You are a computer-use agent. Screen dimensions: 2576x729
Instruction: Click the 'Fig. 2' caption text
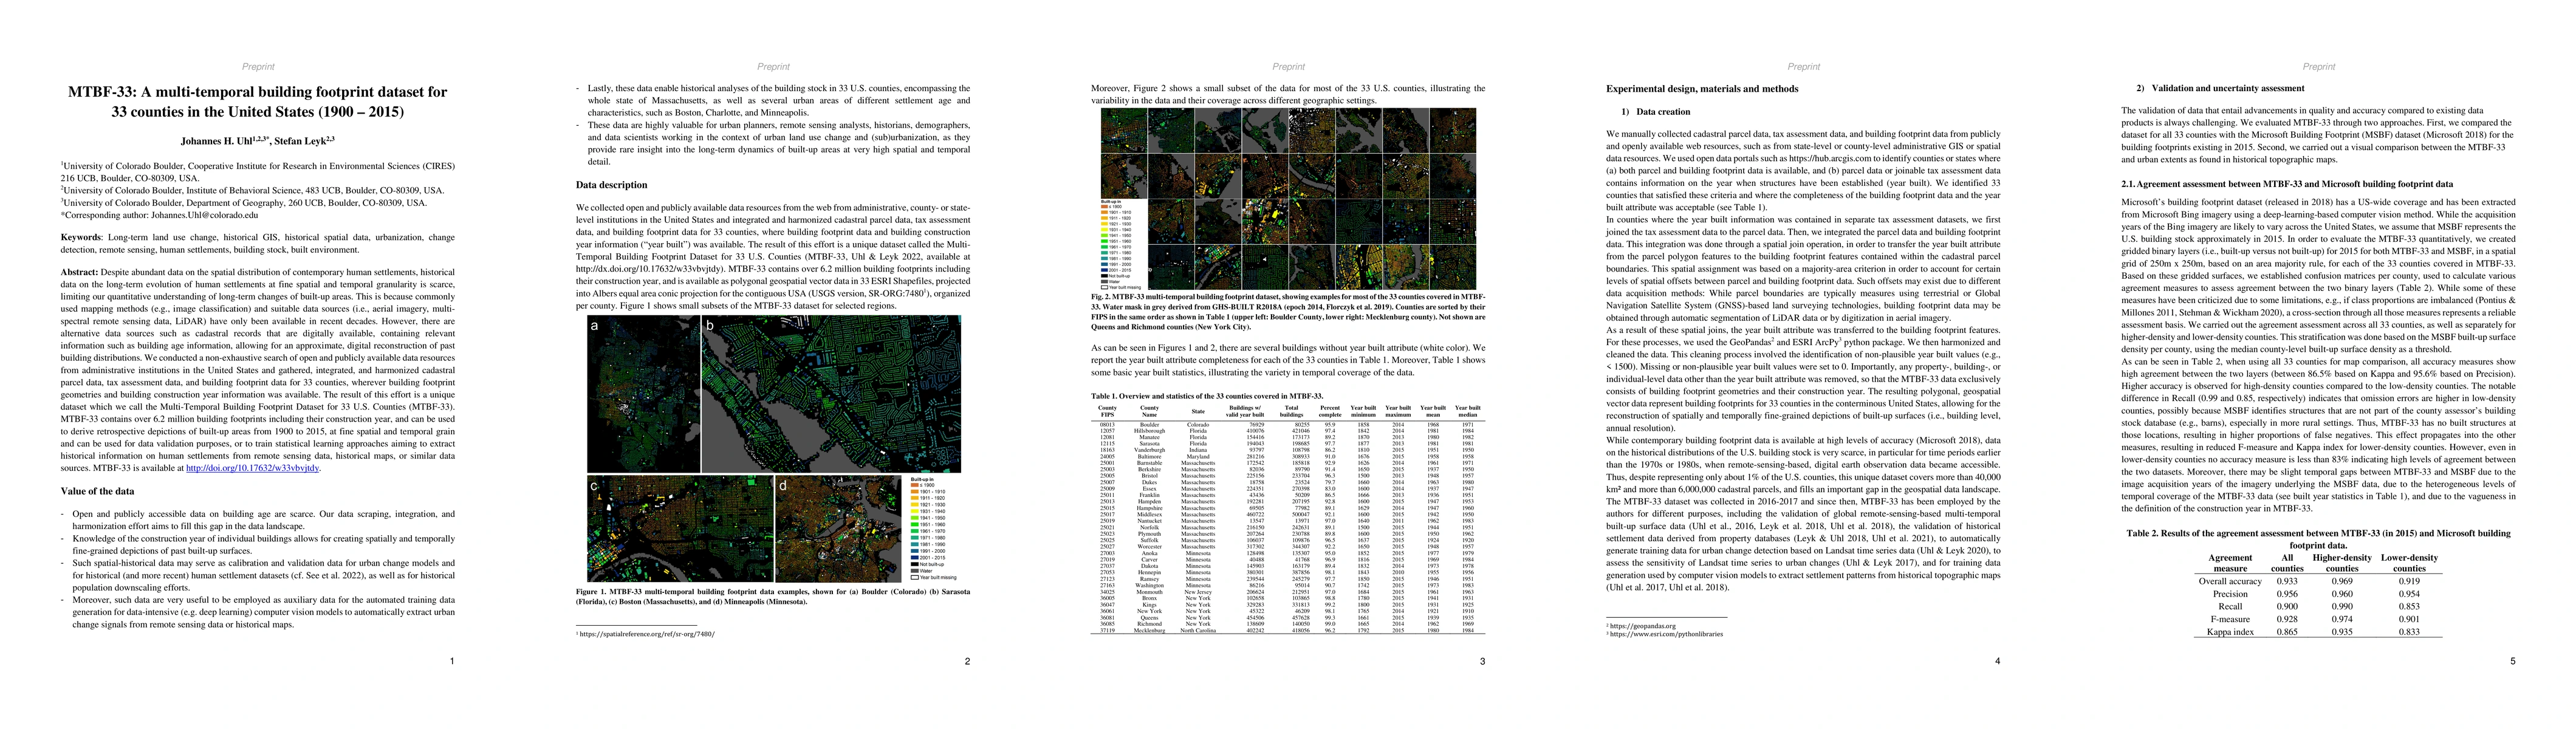[1288, 312]
